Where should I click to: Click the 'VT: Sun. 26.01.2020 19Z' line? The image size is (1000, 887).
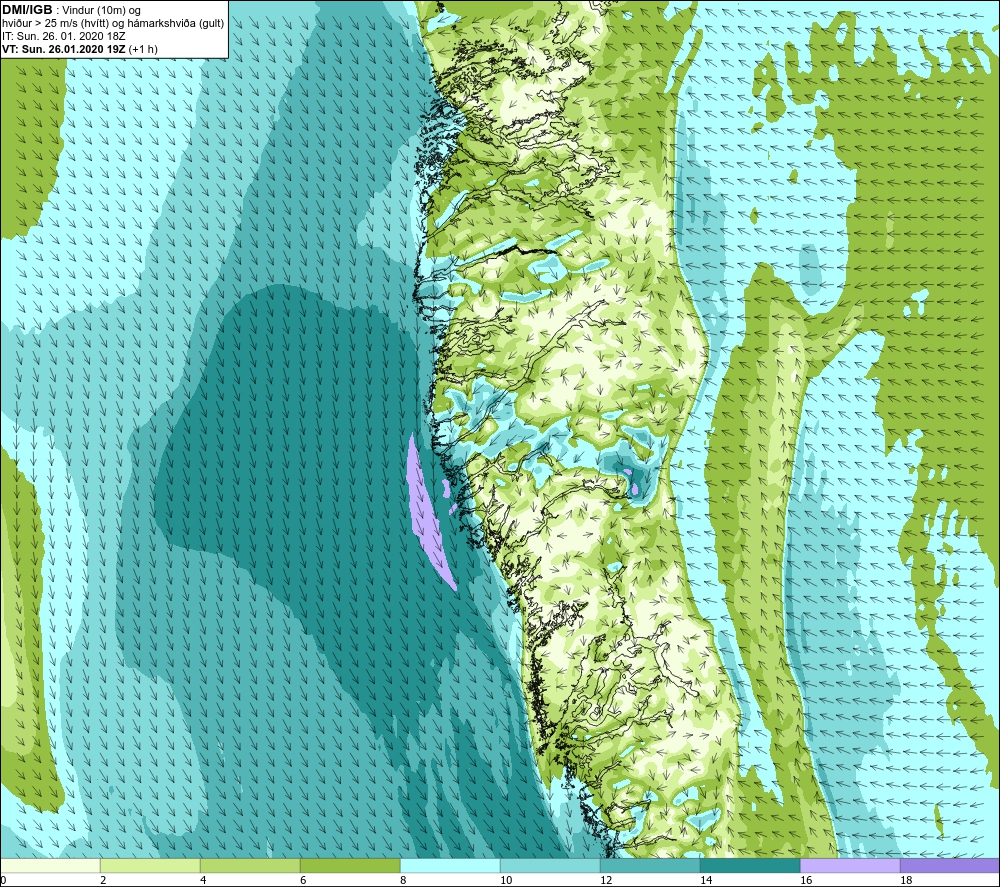(64, 49)
